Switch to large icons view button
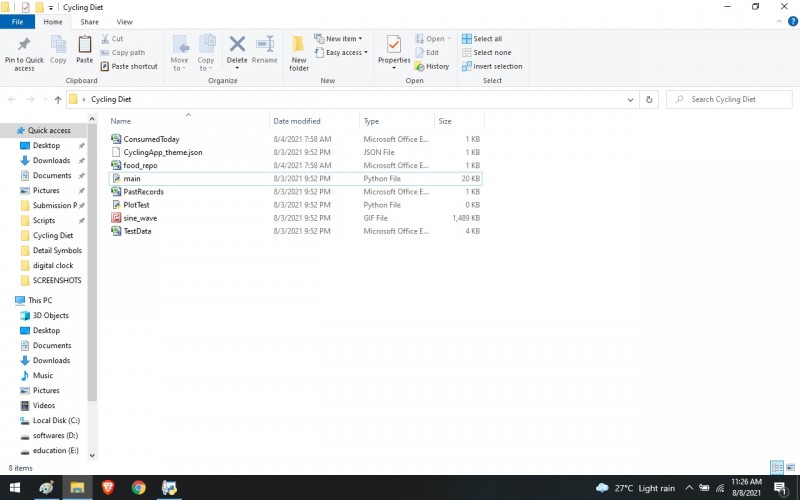 (790, 467)
